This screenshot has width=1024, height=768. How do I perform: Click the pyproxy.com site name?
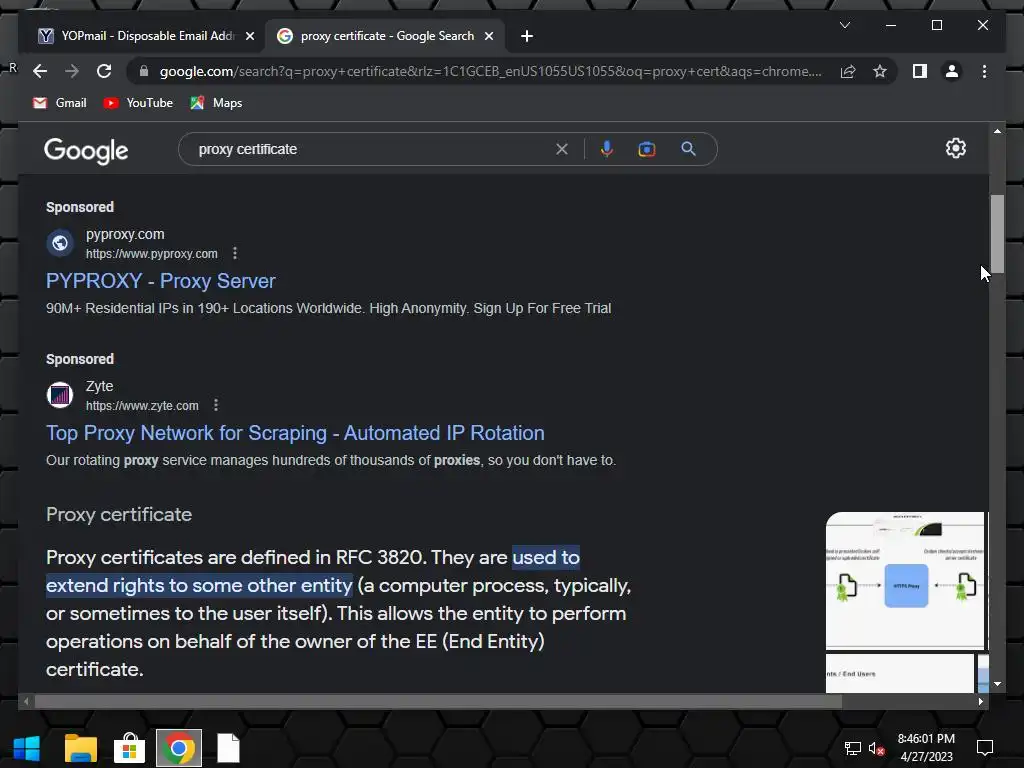[x=125, y=234]
